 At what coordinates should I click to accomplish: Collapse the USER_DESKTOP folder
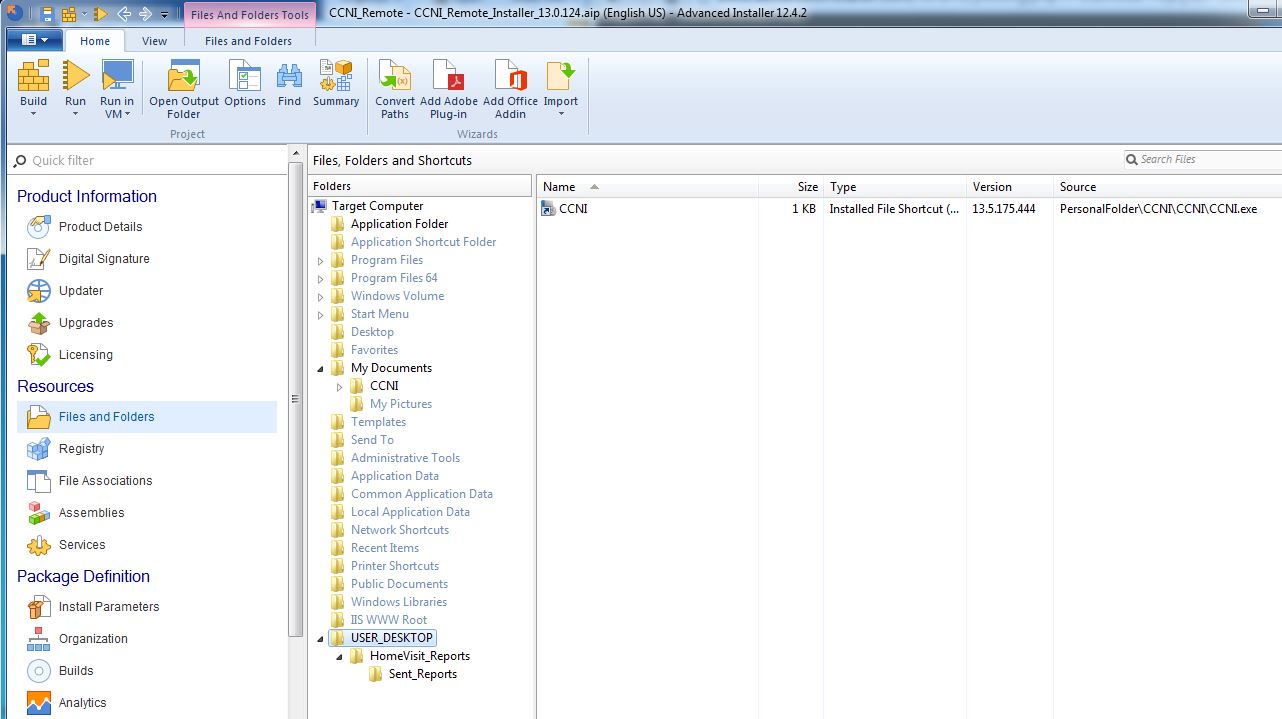[x=321, y=637]
